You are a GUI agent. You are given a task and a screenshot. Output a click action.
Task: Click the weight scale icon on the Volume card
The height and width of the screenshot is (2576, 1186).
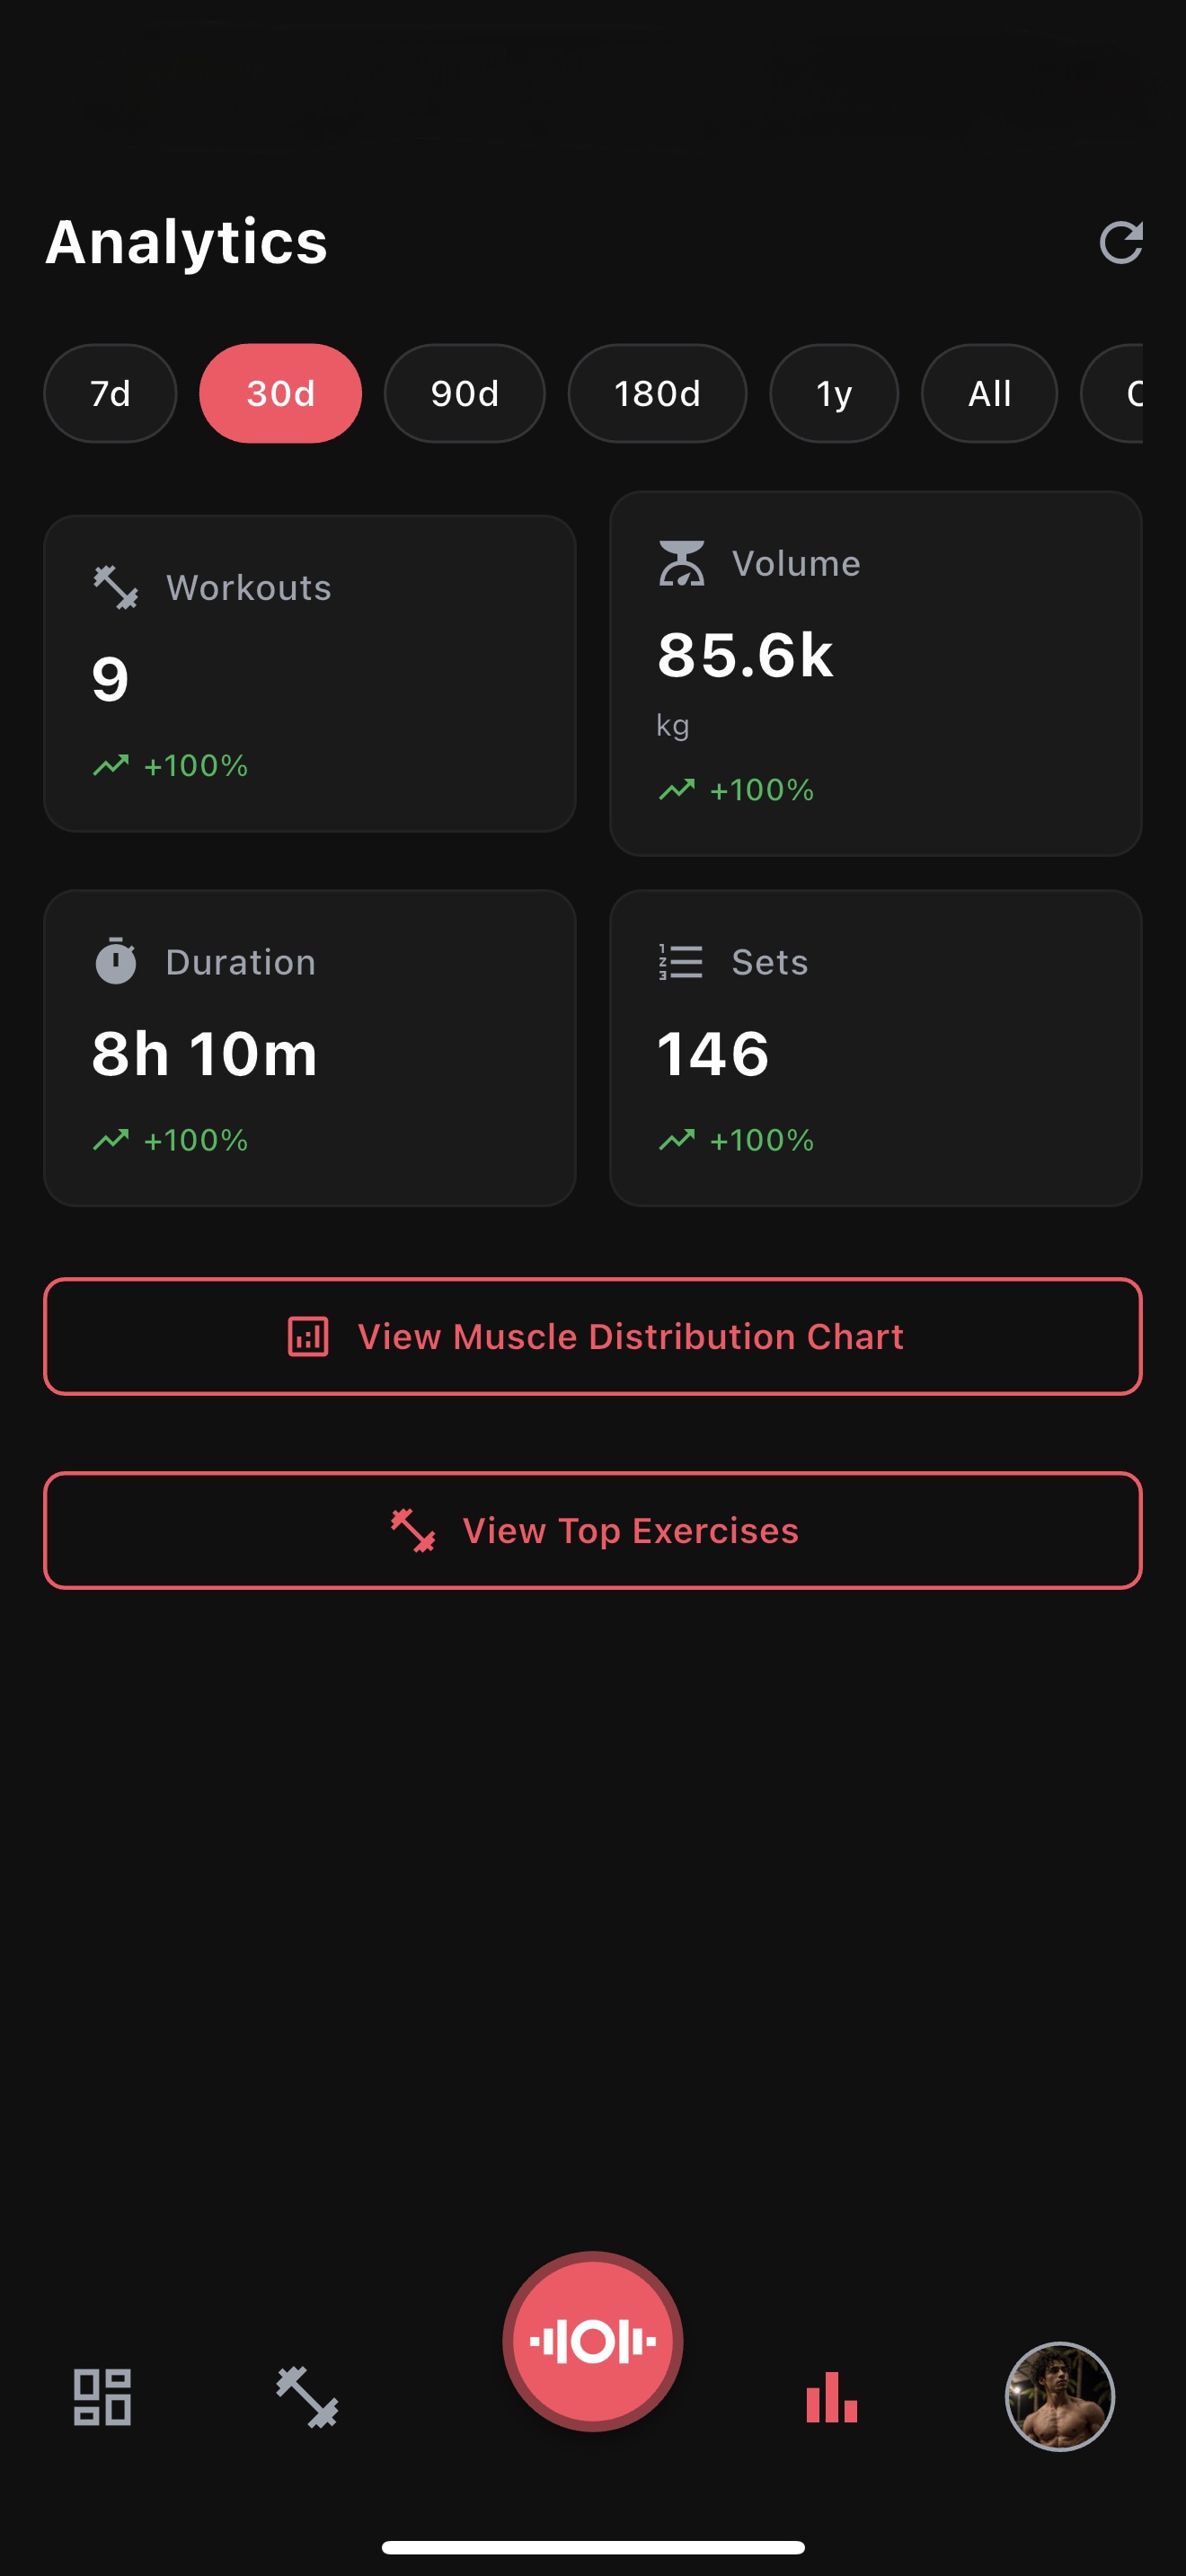[x=682, y=562]
